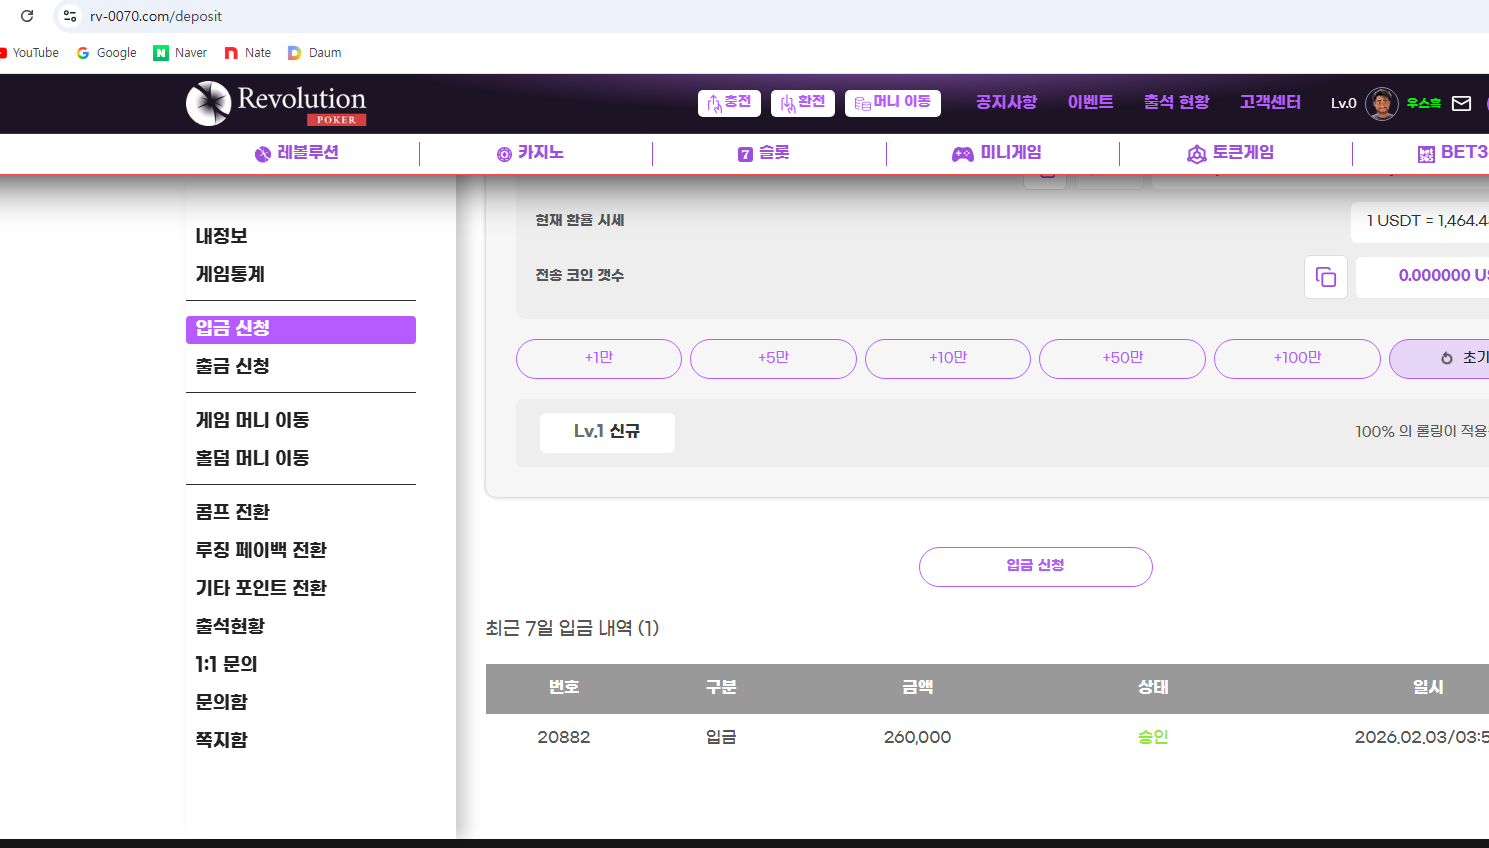Open the mail envelope icon in header
The height and width of the screenshot is (848, 1489).
point(1461,103)
